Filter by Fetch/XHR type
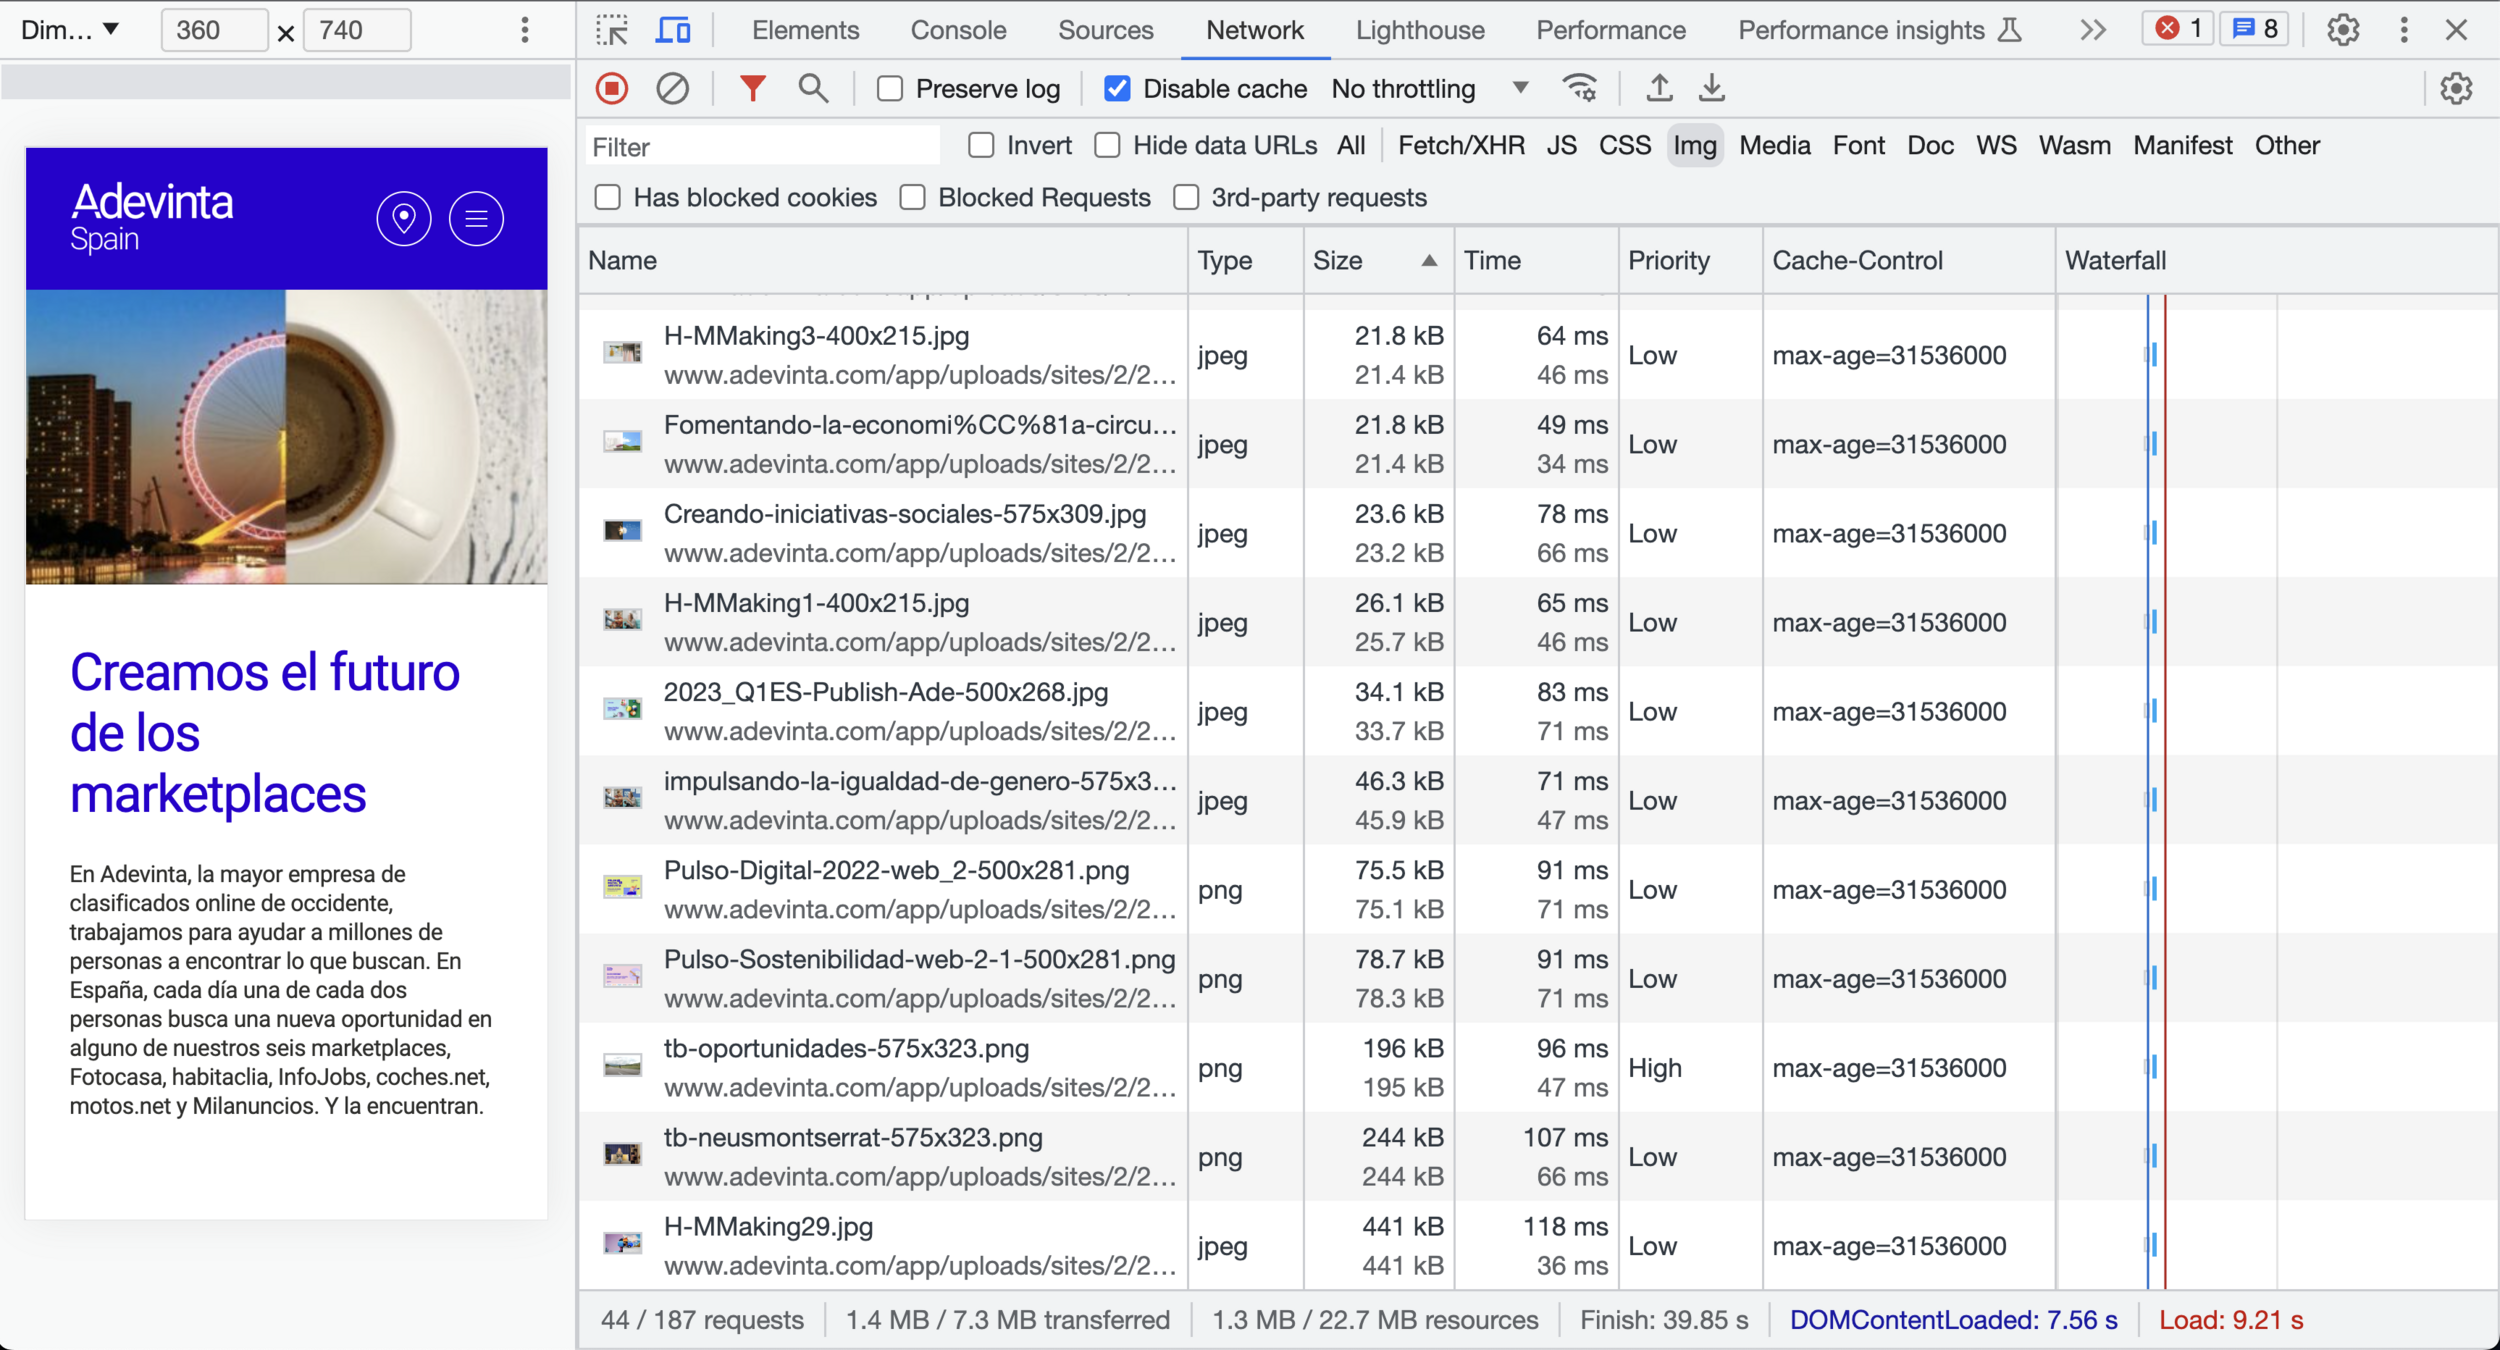 [x=1460, y=146]
